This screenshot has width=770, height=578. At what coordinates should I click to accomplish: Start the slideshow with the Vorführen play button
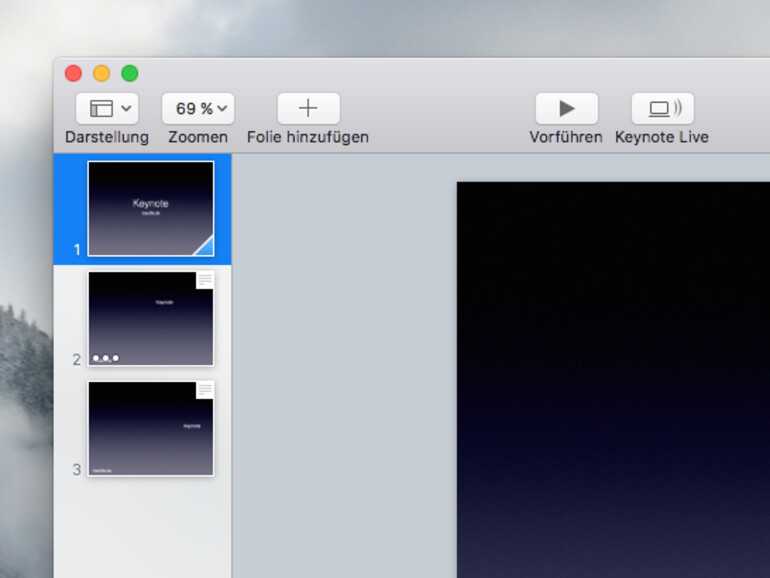point(567,109)
